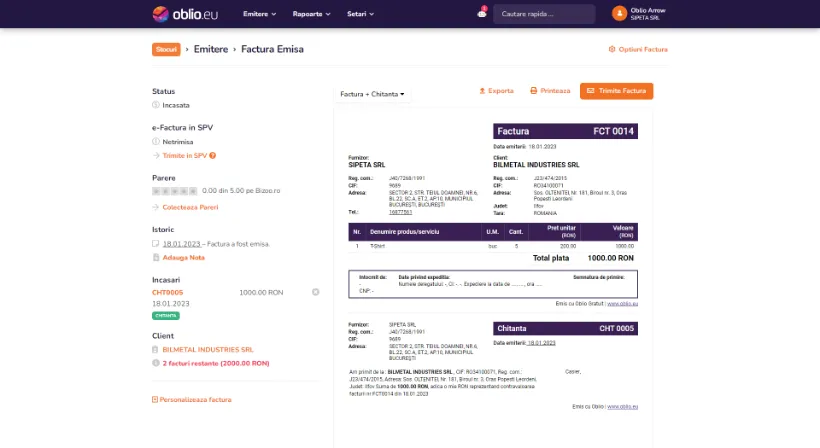Click Colecteaza Pareri link
The width and height of the screenshot is (820, 448).
point(190,208)
